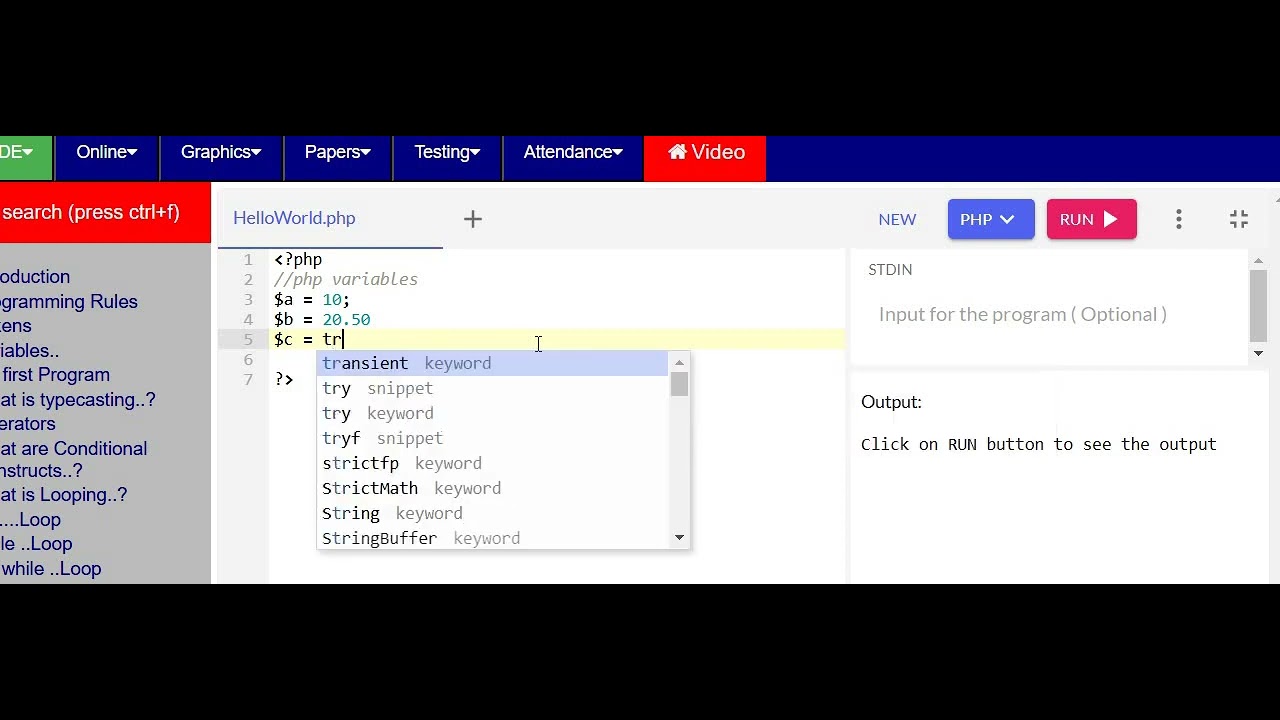Click line number 6 in gutter

[x=248, y=359]
